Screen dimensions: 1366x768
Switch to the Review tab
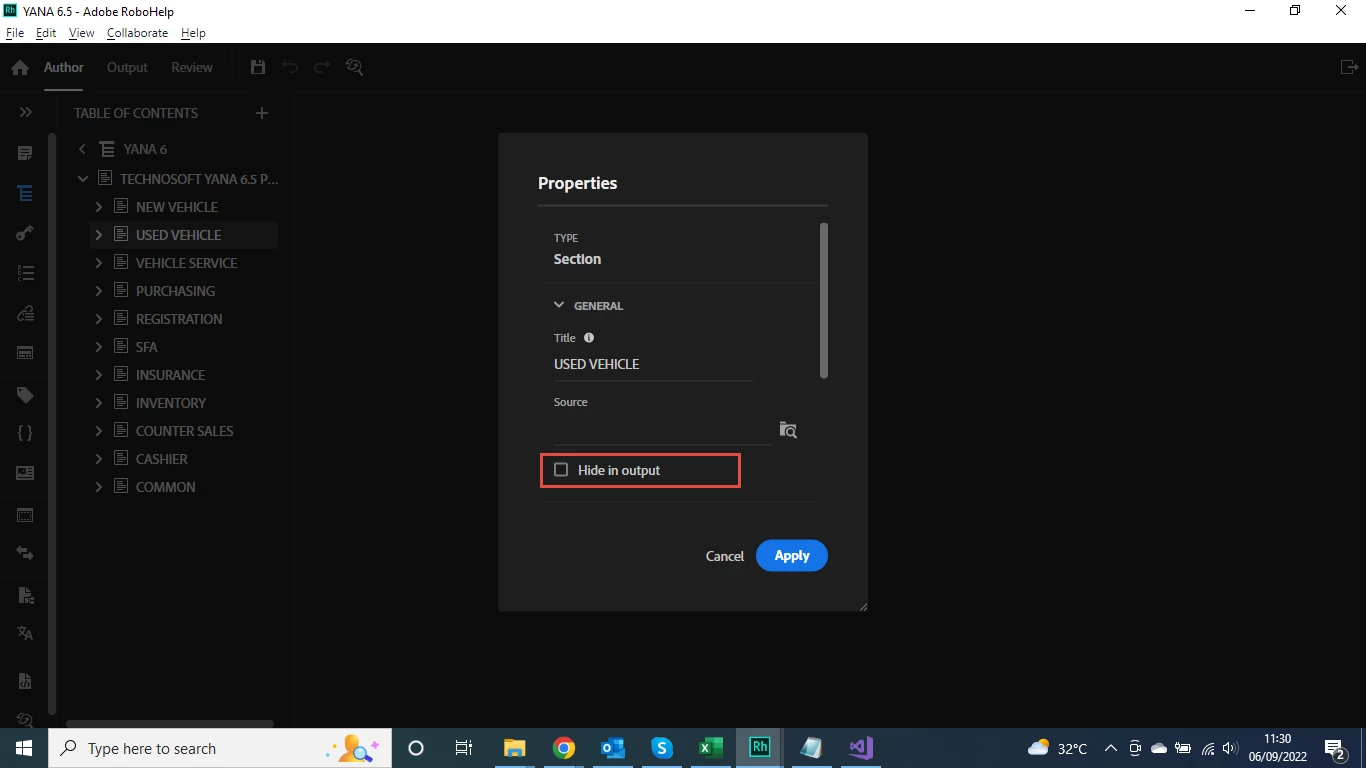pos(192,67)
